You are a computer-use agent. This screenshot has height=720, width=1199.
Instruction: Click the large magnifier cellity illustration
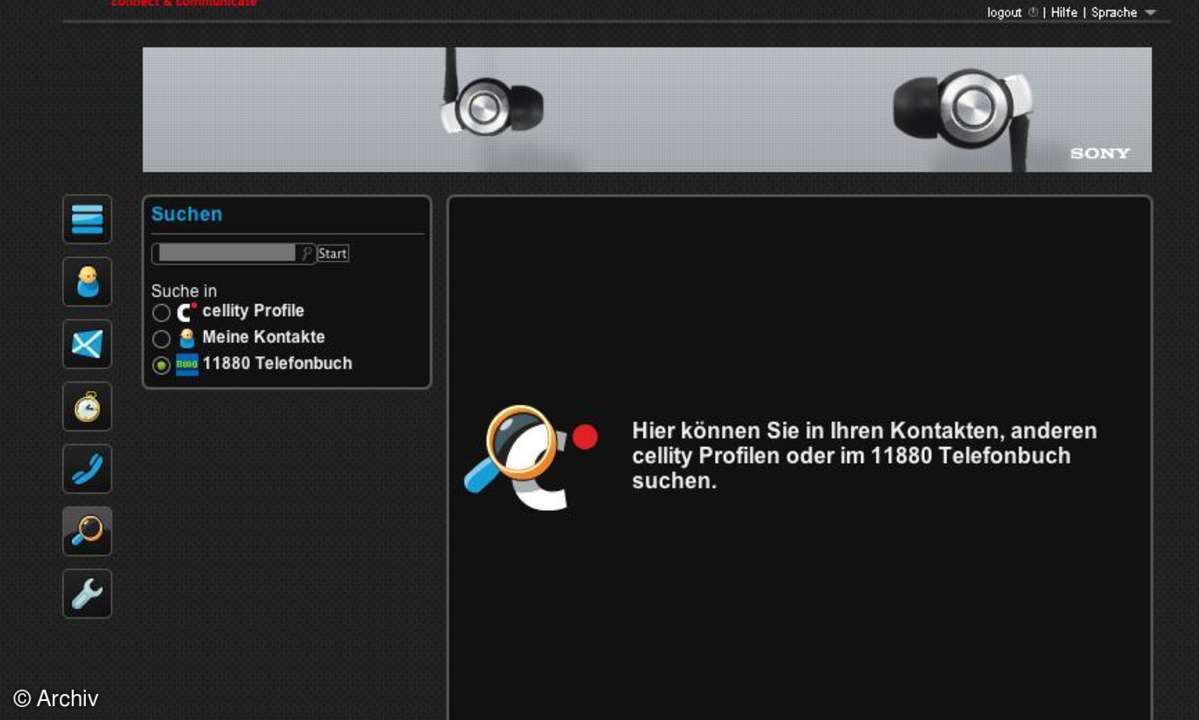pyautogui.click(x=530, y=457)
